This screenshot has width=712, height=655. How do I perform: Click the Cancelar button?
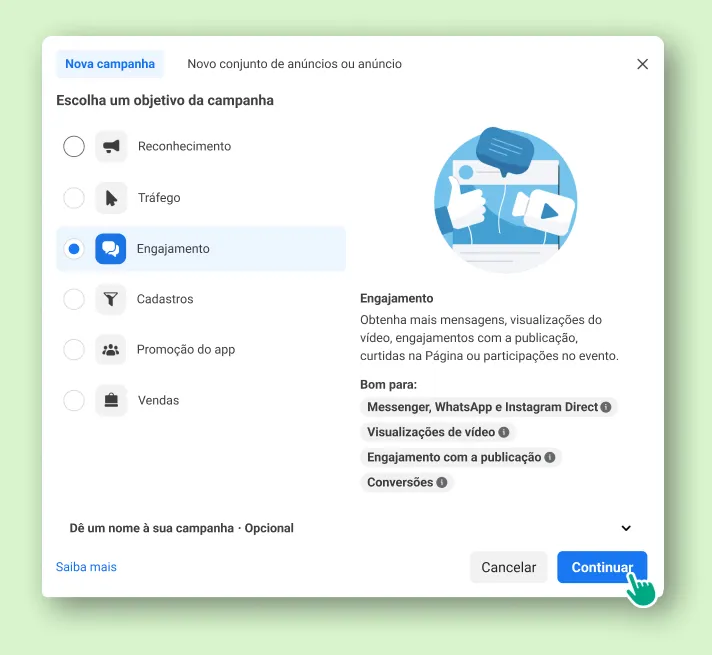(509, 567)
